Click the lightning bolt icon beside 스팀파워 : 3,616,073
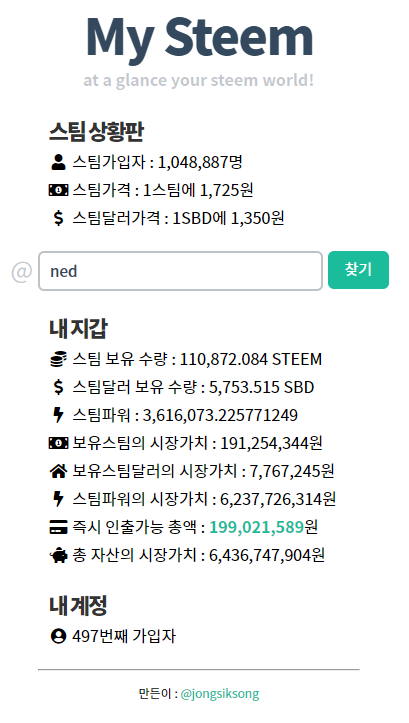Image resolution: width=409 pixels, height=723 pixels. [x=58, y=415]
